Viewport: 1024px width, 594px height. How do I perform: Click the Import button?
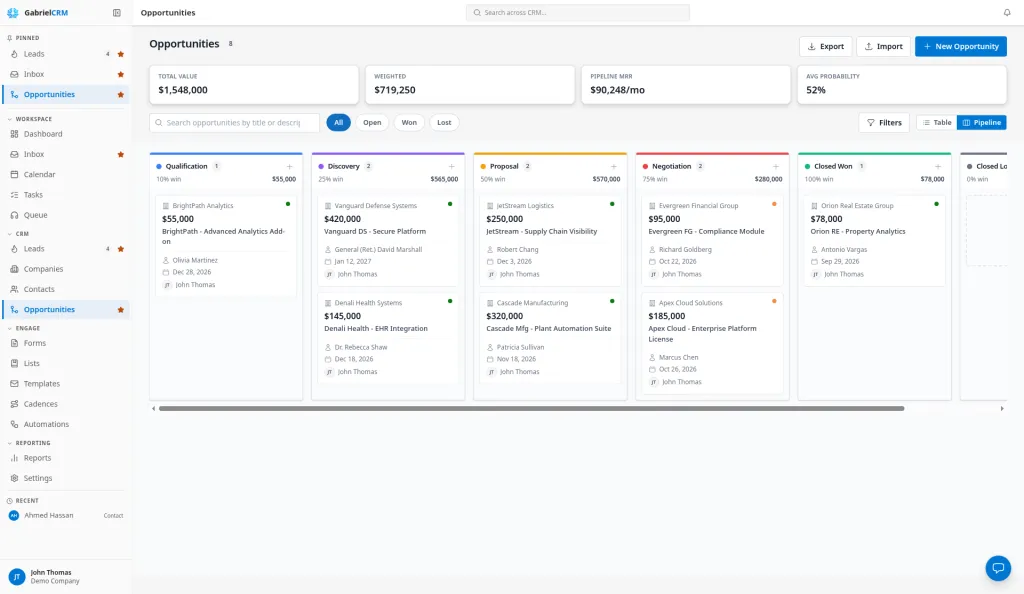pos(883,46)
